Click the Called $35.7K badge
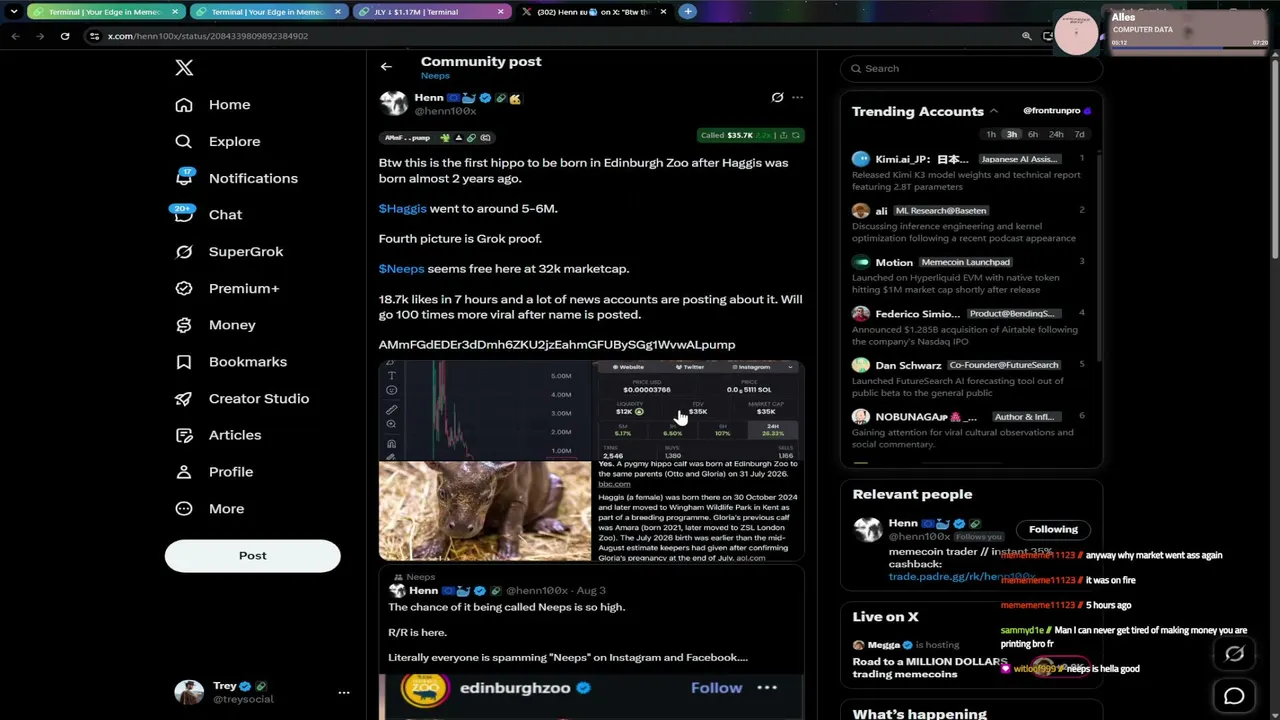The width and height of the screenshot is (1280, 720). tap(750, 135)
